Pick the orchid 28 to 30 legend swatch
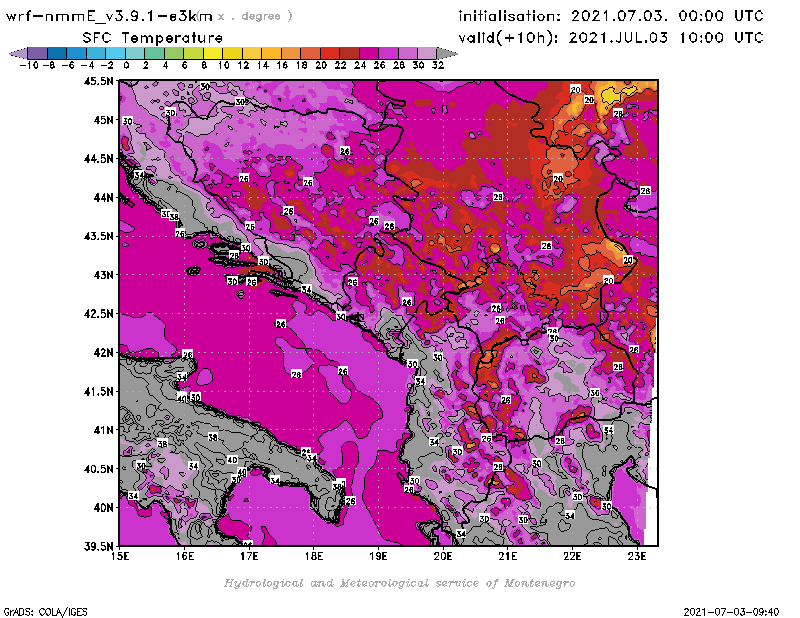800x618 pixels. tap(408, 53)
